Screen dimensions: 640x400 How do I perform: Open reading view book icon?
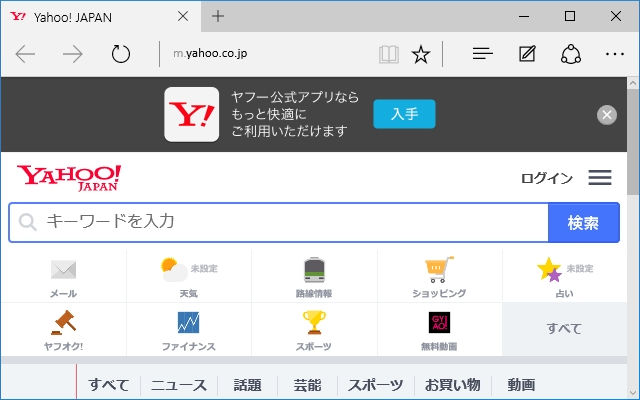389,54
